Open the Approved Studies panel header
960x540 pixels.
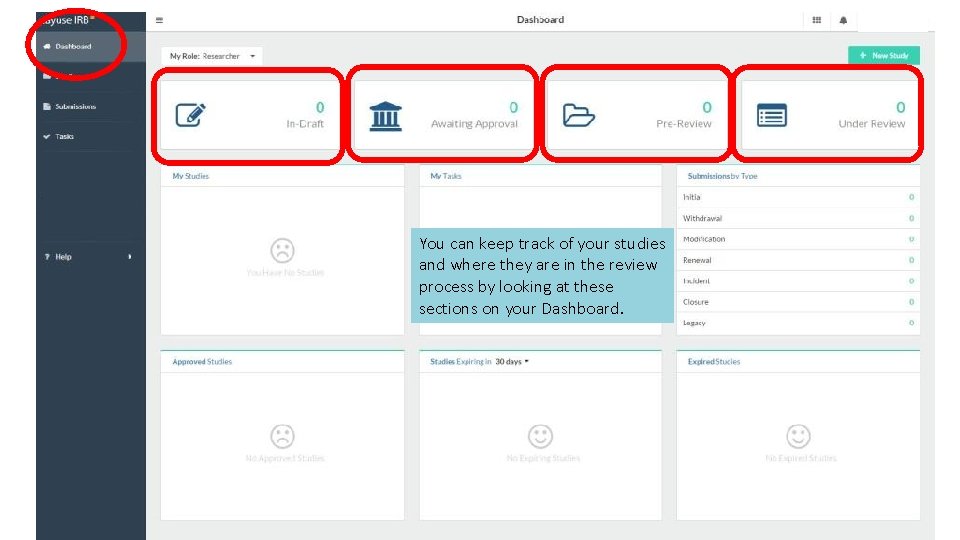[202, 362]
